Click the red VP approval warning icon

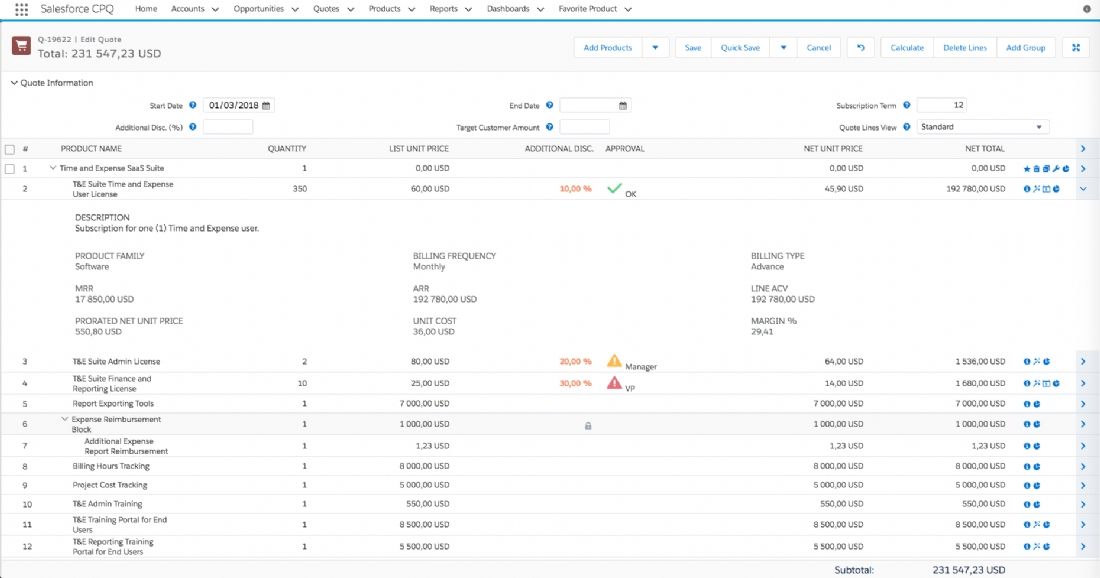pyautogui.click(x=615, y=382)
